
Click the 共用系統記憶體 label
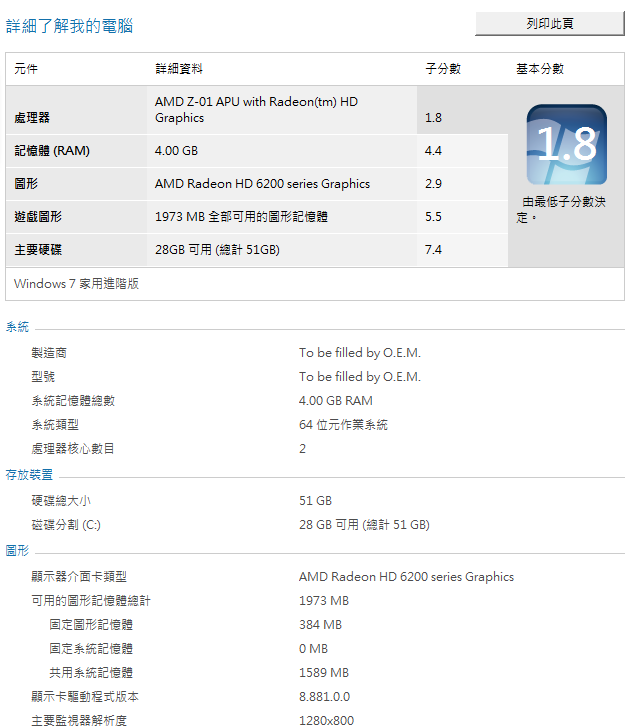(91, 673)
